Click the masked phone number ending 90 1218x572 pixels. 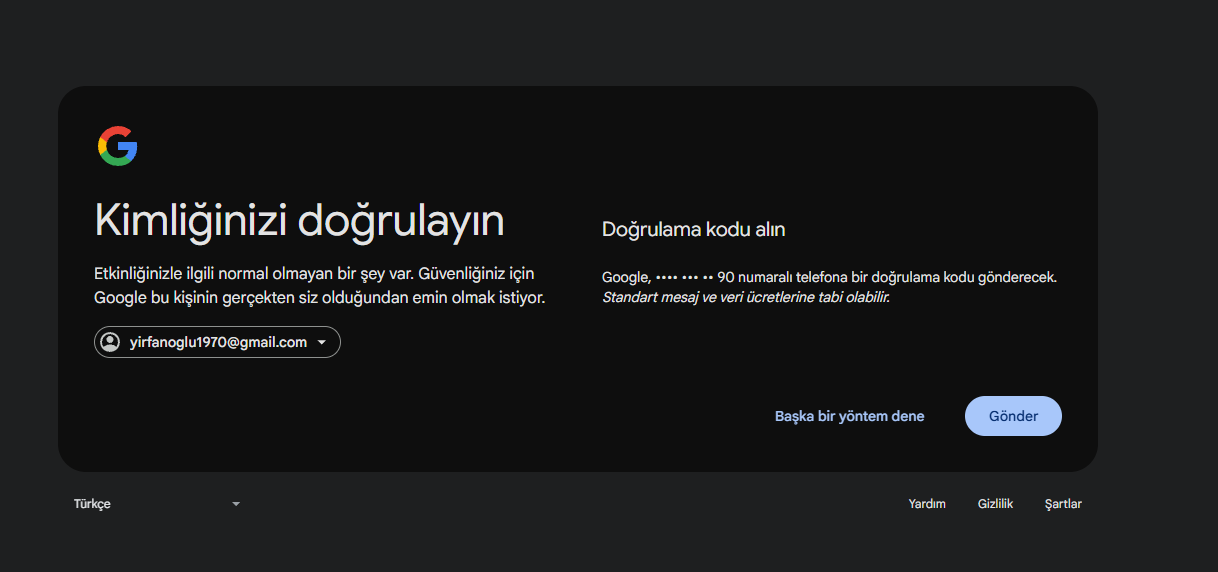click(x=695, y=277)
